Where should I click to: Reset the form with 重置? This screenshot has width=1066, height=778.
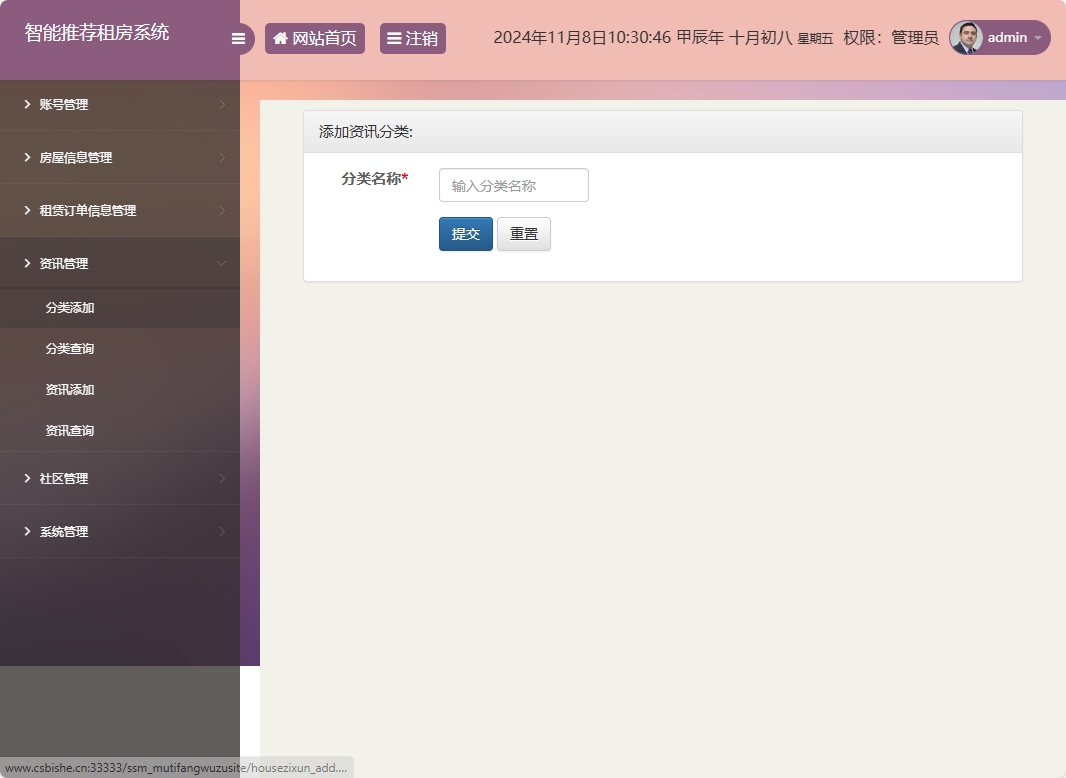[524, 234]
